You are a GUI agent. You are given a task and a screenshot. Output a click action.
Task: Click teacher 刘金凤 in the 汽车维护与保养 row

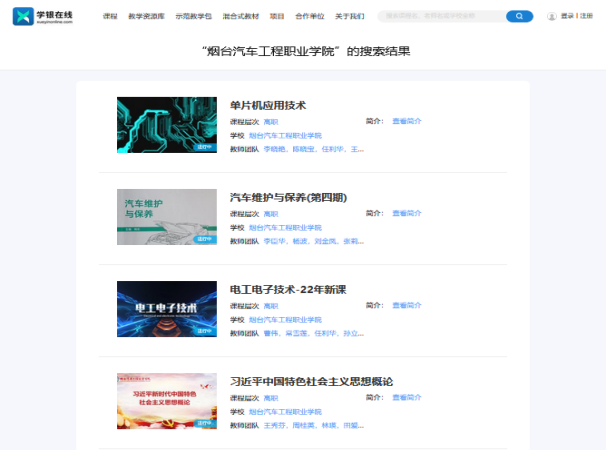click(325, 241)
